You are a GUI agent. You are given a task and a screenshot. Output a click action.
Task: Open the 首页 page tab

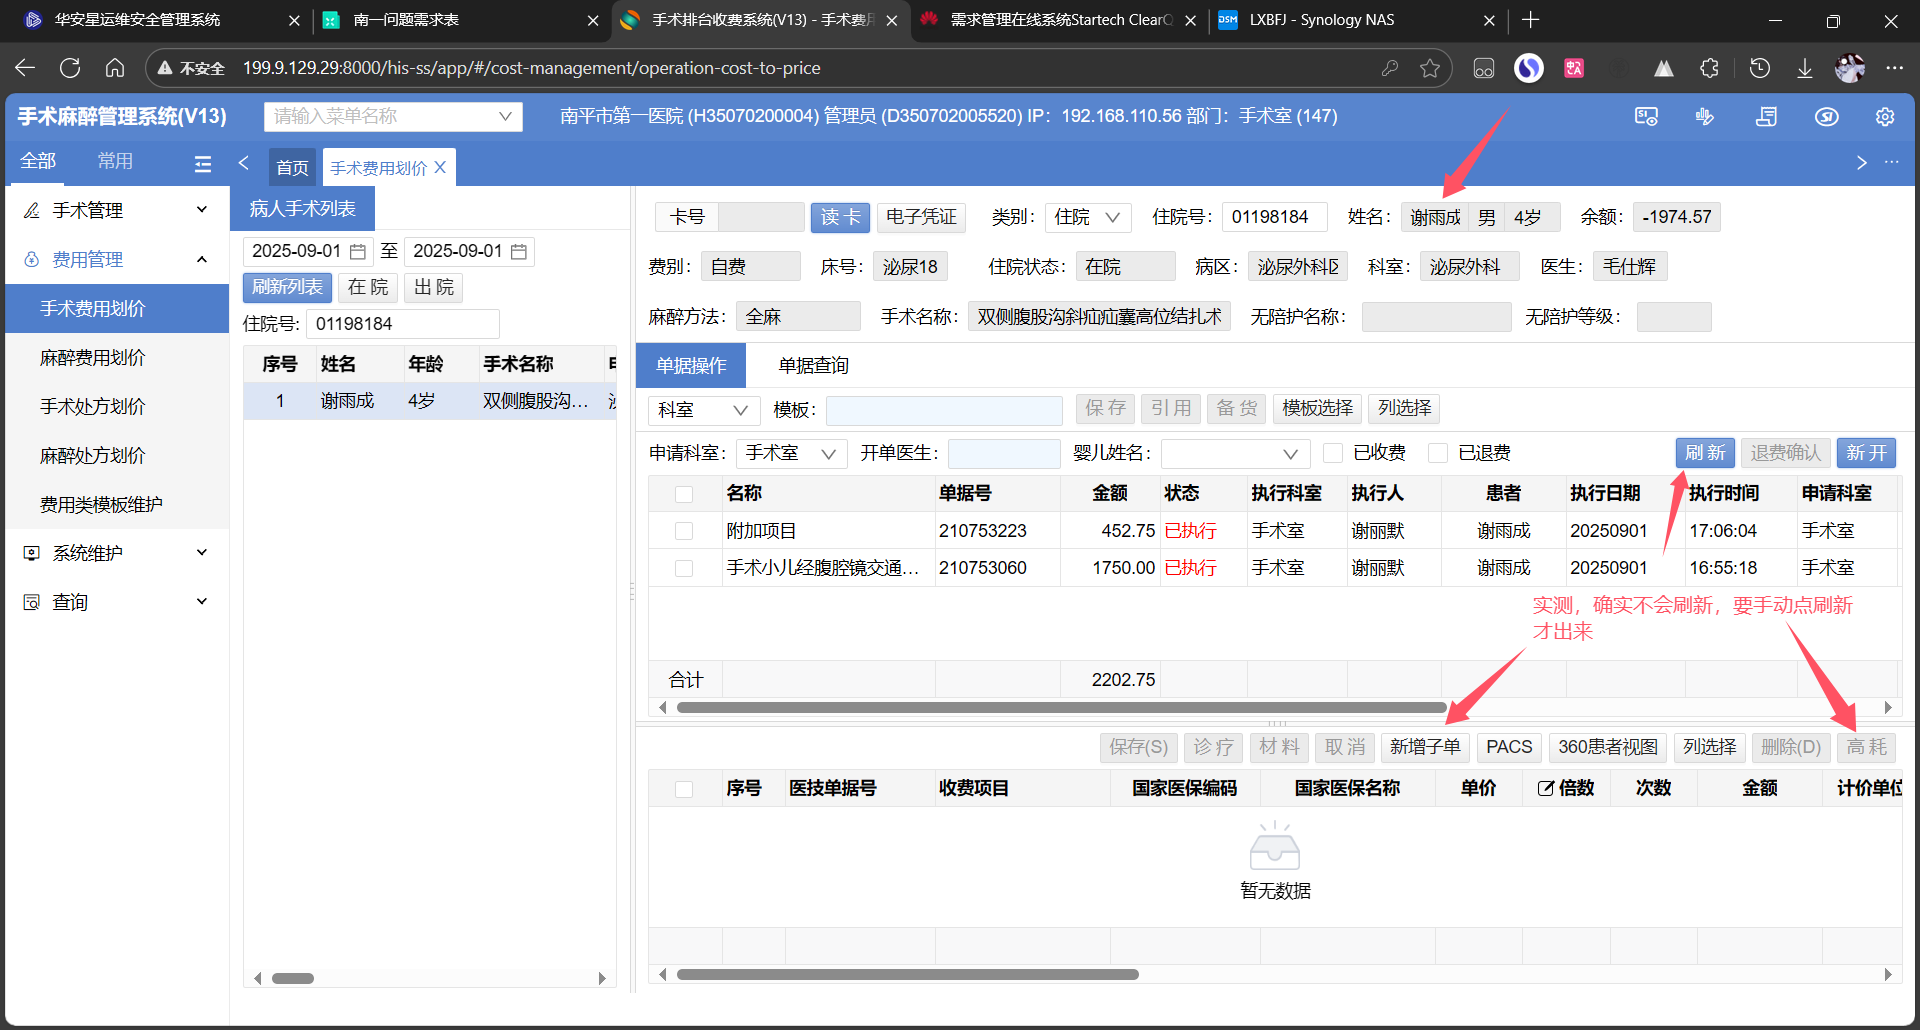coord(292,168)
